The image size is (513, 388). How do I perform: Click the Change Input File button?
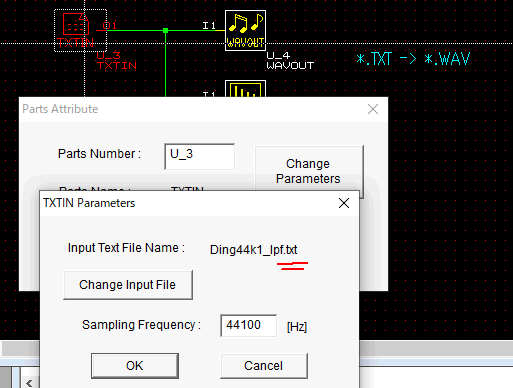[128, 285]
